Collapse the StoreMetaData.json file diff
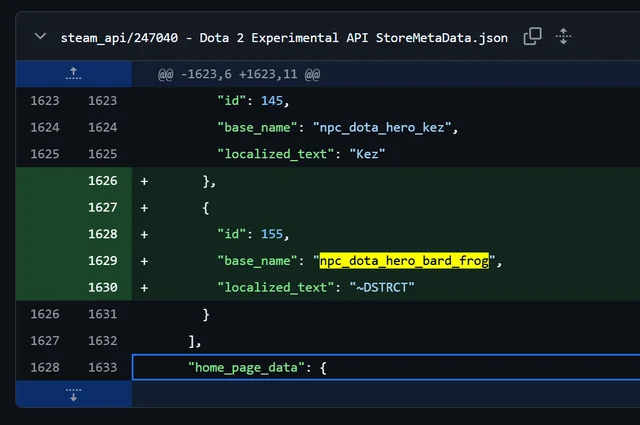This screenshot has height=425, width=640. click(x=40, y=36)
